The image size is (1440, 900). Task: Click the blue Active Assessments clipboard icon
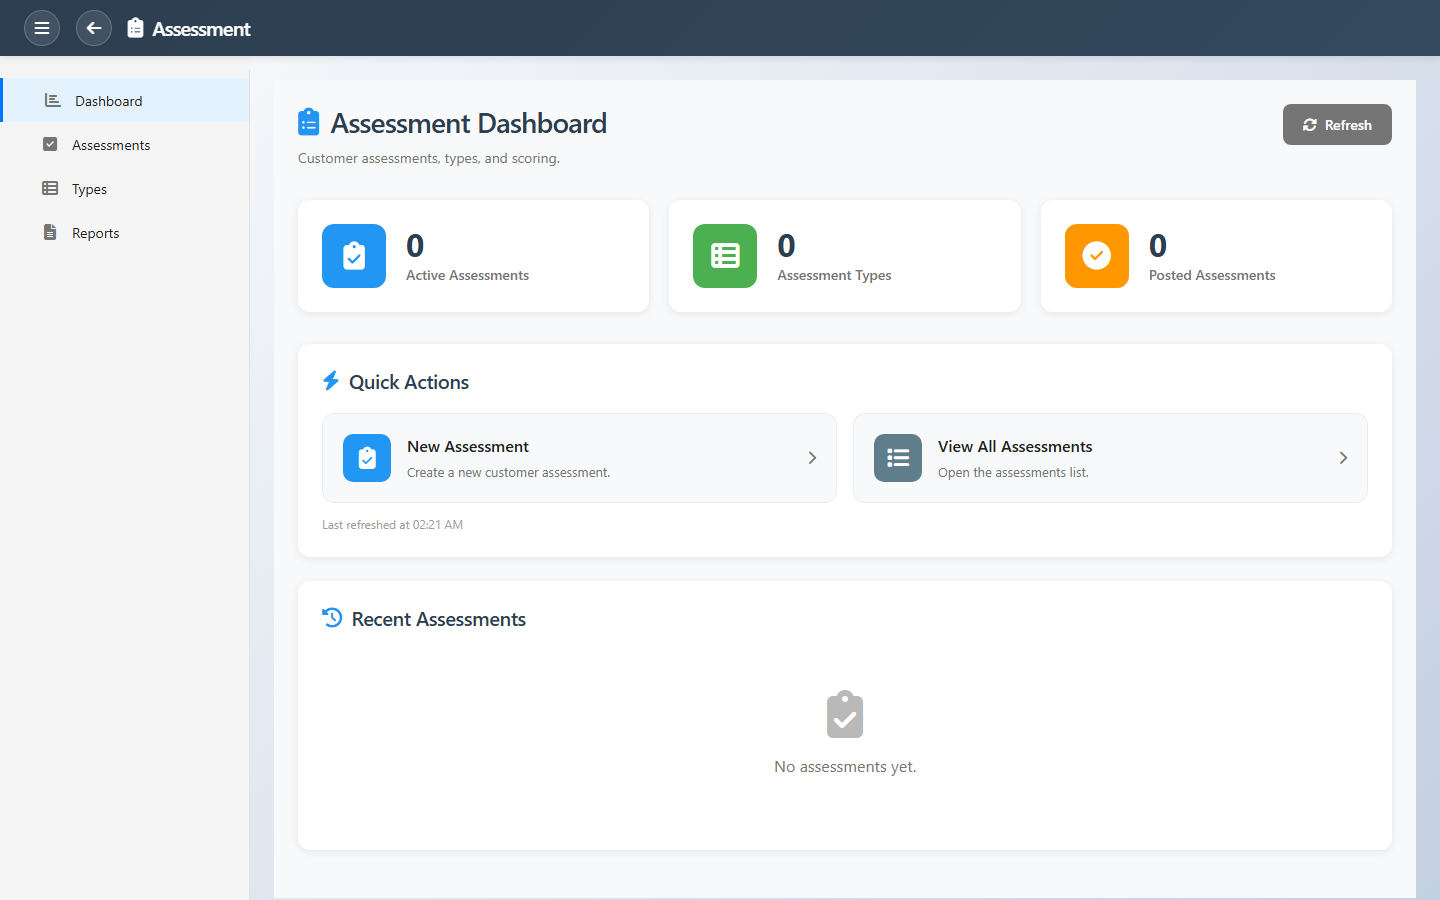tap(354, 256)
